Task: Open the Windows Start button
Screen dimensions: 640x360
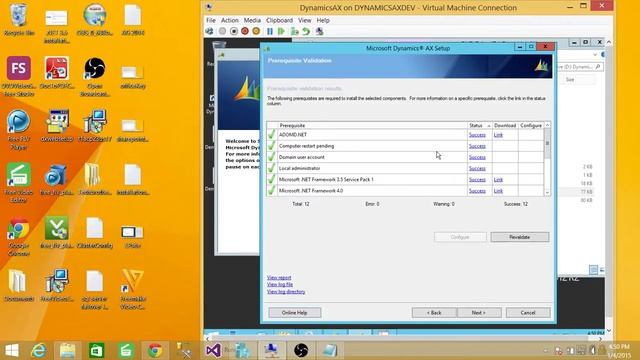Action: [12, 351]
